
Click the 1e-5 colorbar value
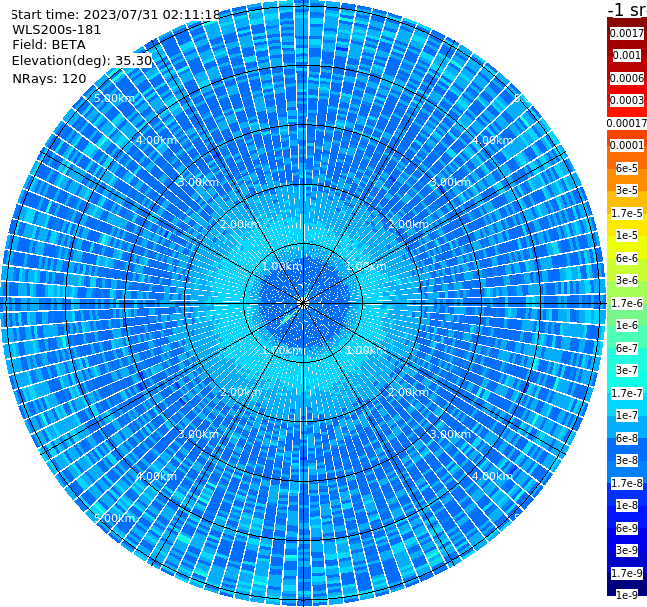627,236
